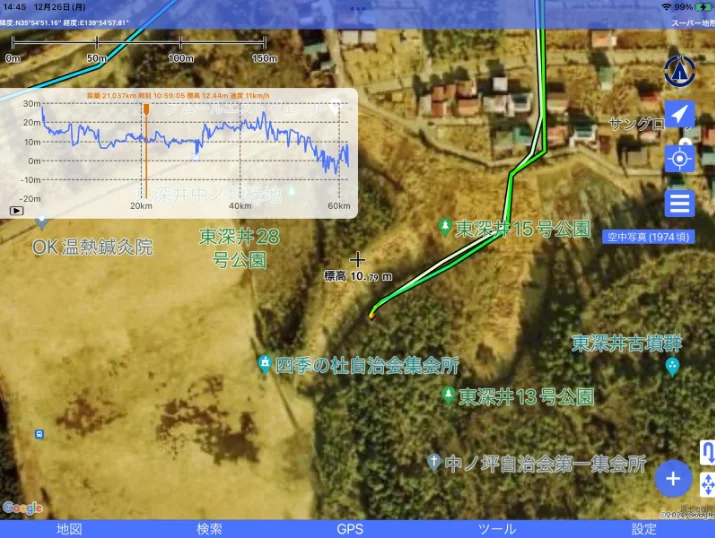This screenshot has height=538, width=715.
Task: Open the 空中写真 (1974頃) layer selector
Action: pyautogui.click(x=647, y=238)
